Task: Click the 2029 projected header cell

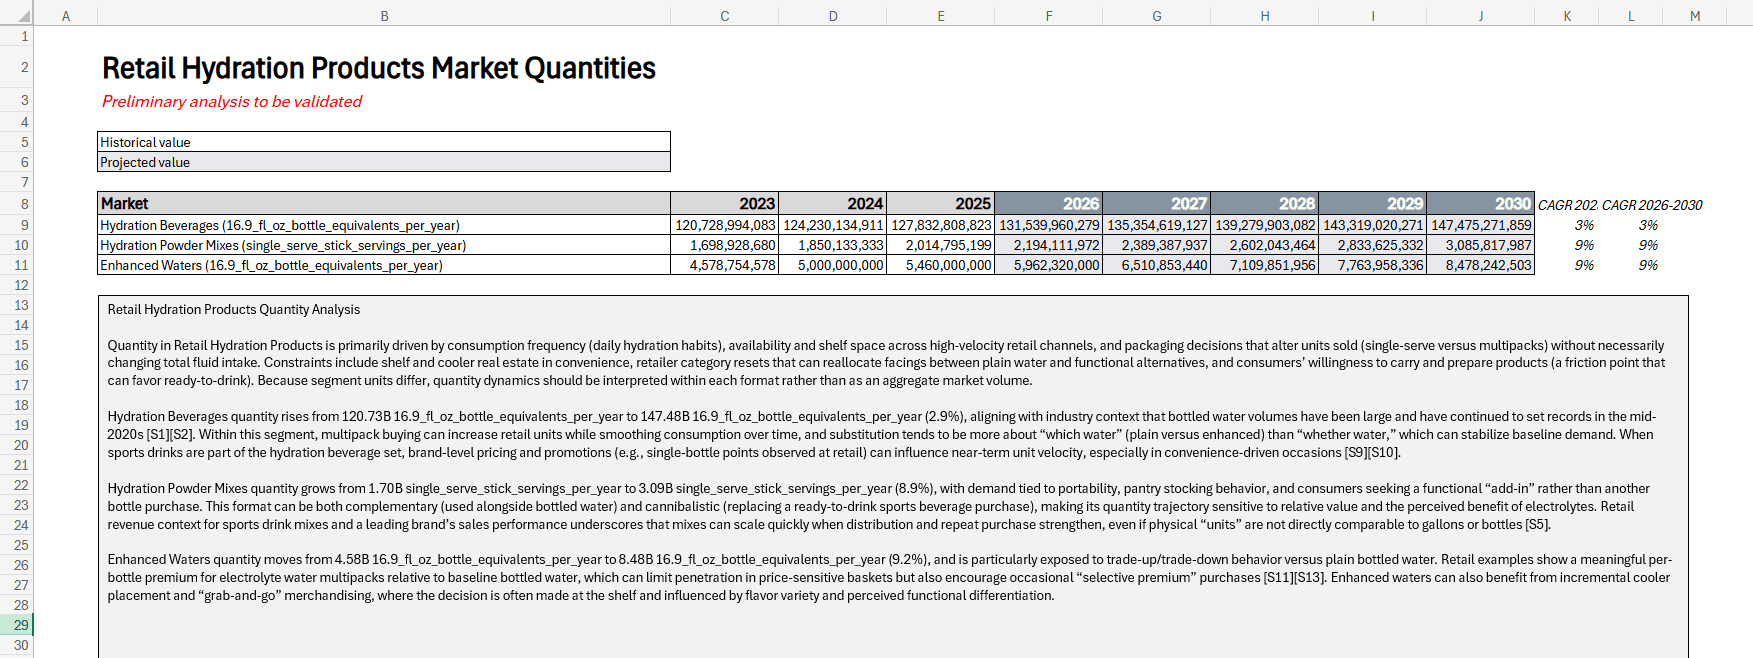Action: [1372, 204]
